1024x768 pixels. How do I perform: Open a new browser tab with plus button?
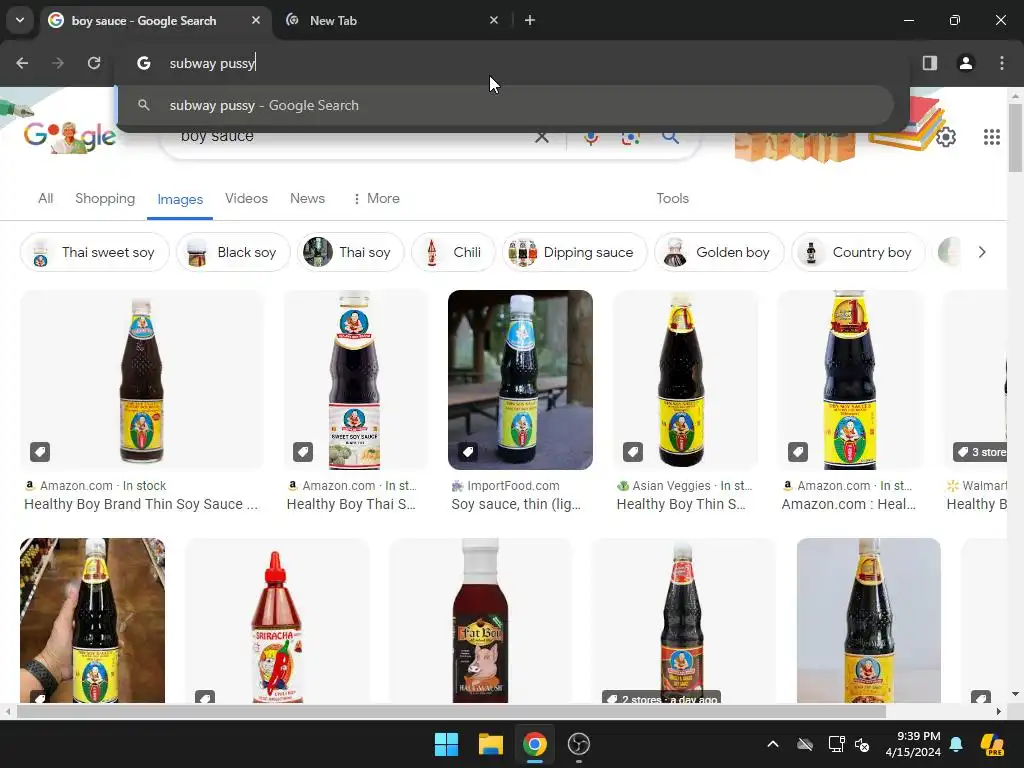pos(530,20)
